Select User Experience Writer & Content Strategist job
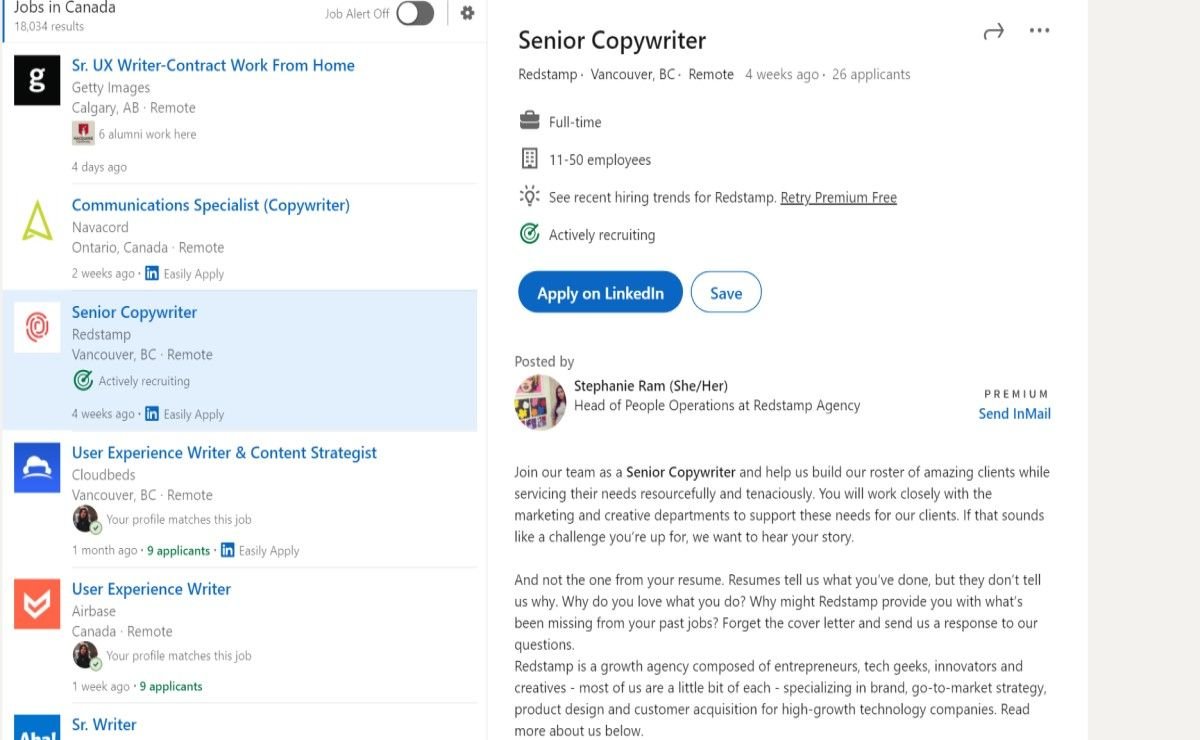Screen dimensions: 1200x740 [x=224, y=452]
